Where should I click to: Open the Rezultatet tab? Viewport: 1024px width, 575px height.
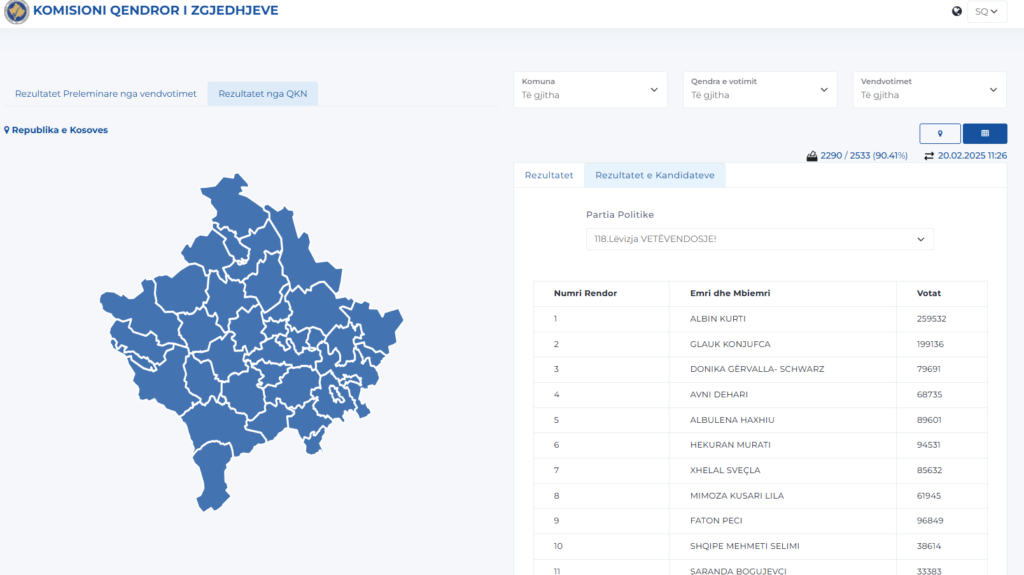pos(549,175)
